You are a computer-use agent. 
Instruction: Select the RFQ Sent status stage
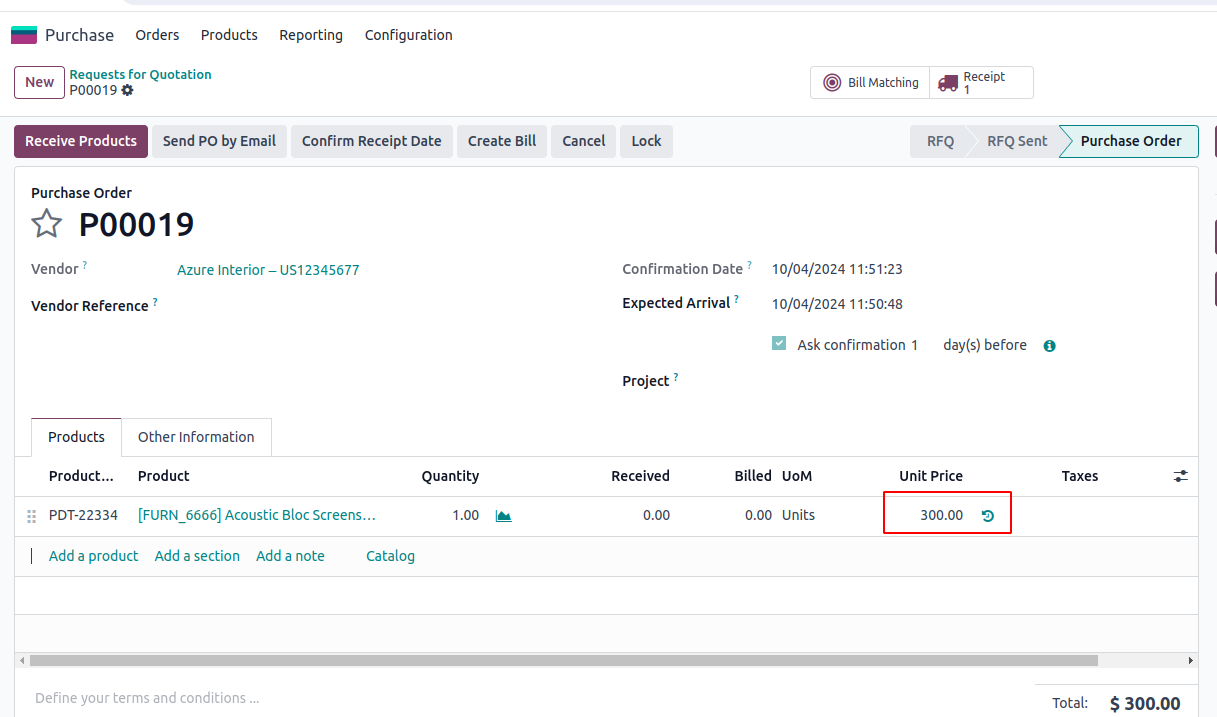coord(1017,141)
